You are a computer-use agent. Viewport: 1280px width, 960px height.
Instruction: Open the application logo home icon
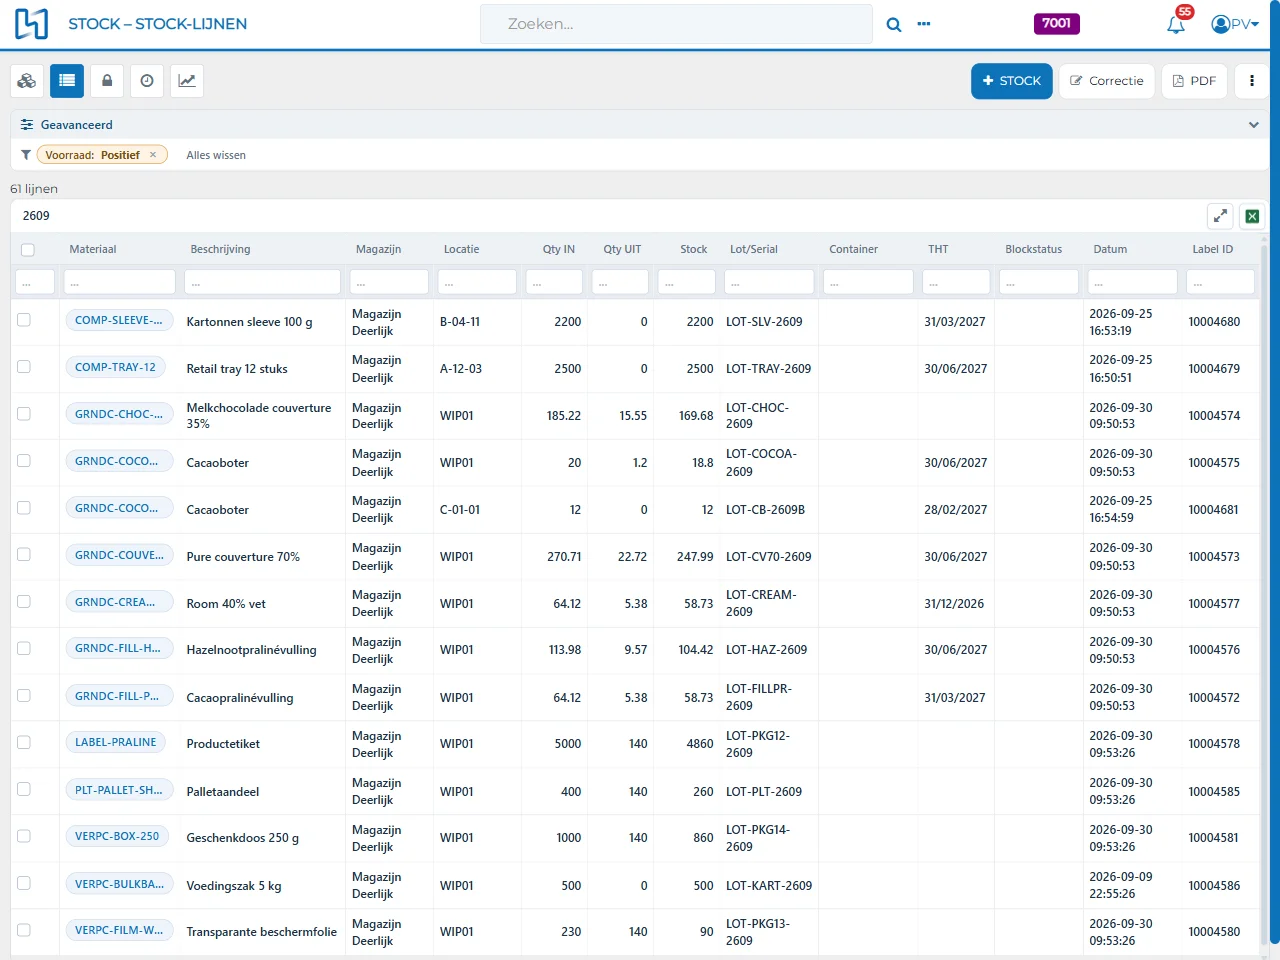tap(31, 24)
